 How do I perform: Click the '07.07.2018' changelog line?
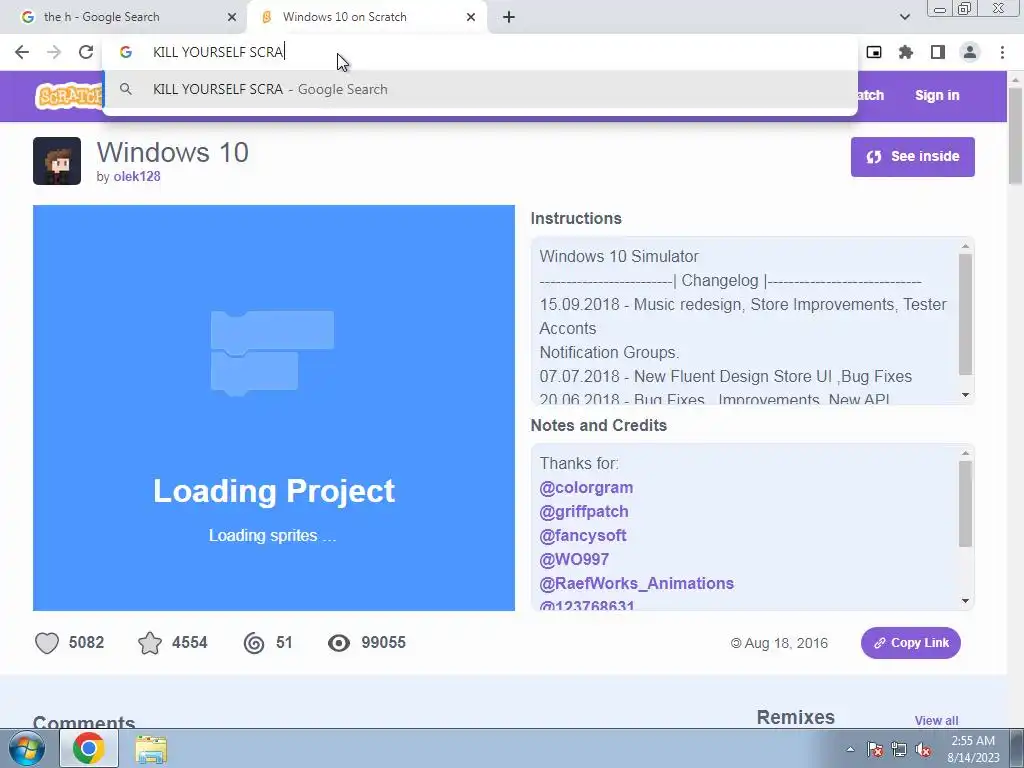[726, 377]
